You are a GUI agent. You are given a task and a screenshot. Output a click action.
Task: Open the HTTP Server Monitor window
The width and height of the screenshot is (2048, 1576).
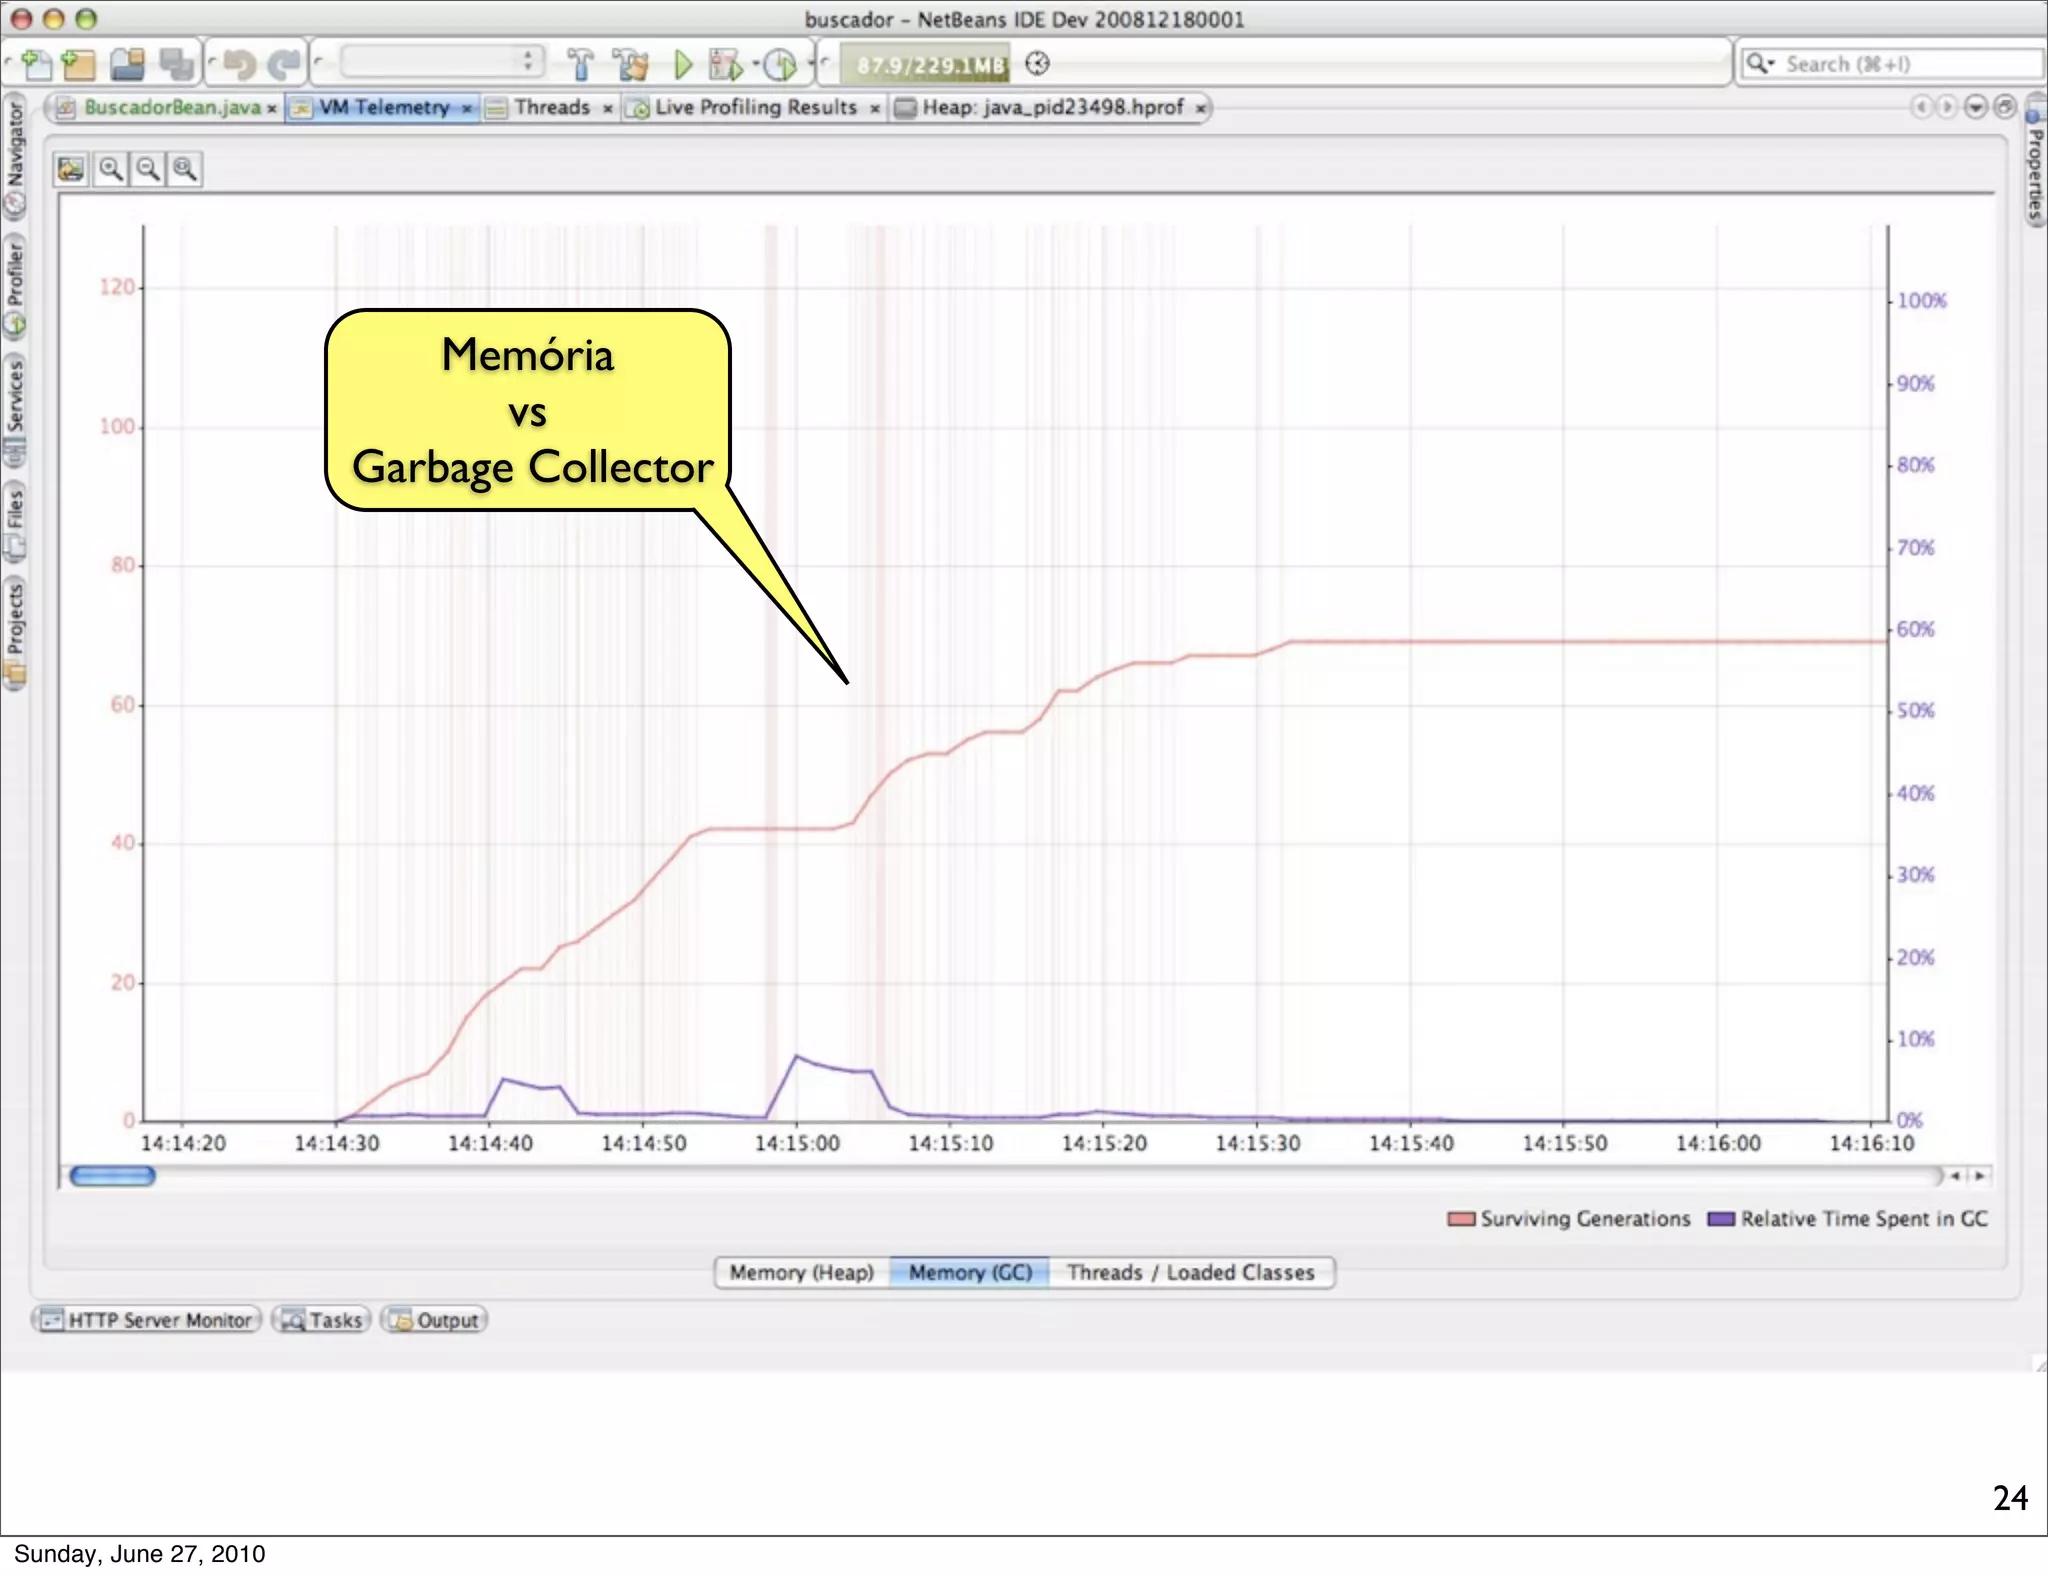[147, 1320]
